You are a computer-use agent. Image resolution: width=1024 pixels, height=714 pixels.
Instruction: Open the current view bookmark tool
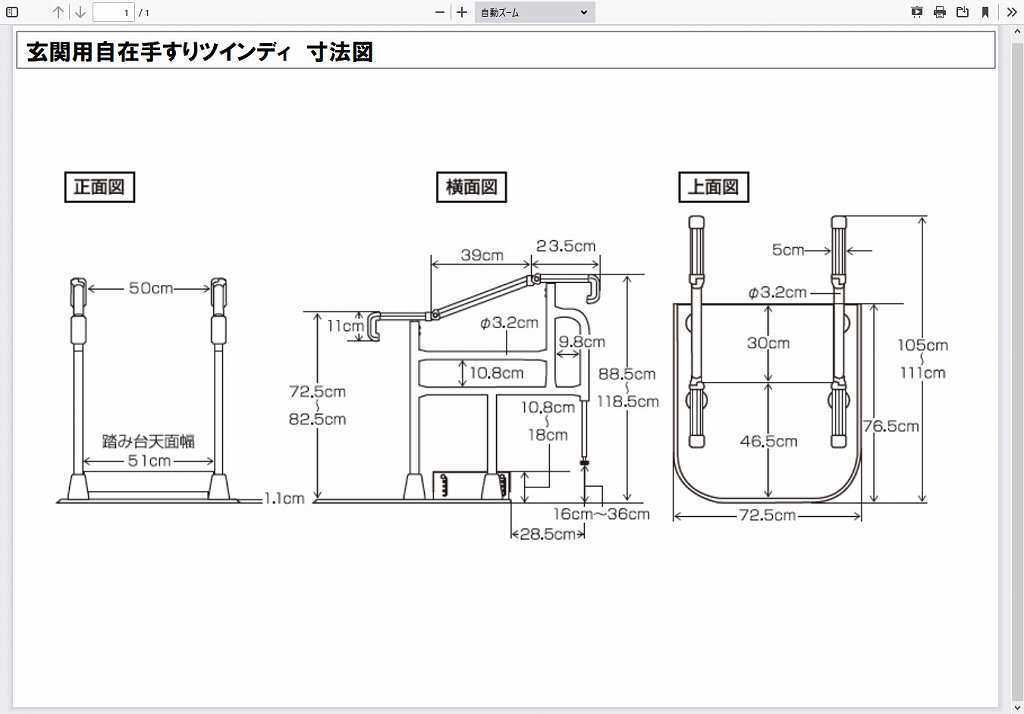point(985,12)
